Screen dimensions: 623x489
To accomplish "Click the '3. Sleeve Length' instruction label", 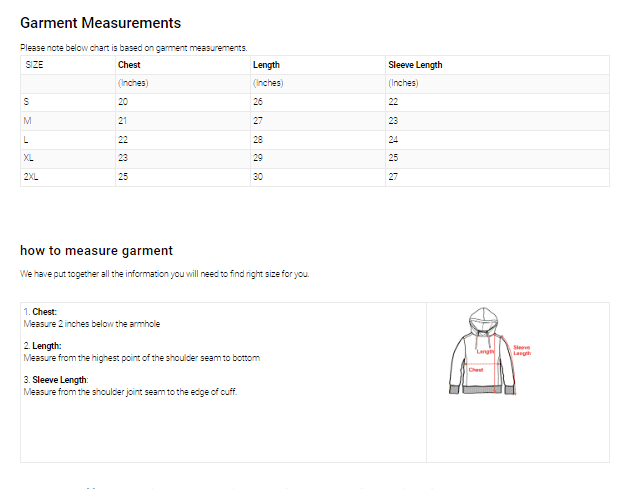I will coord(55,380).
